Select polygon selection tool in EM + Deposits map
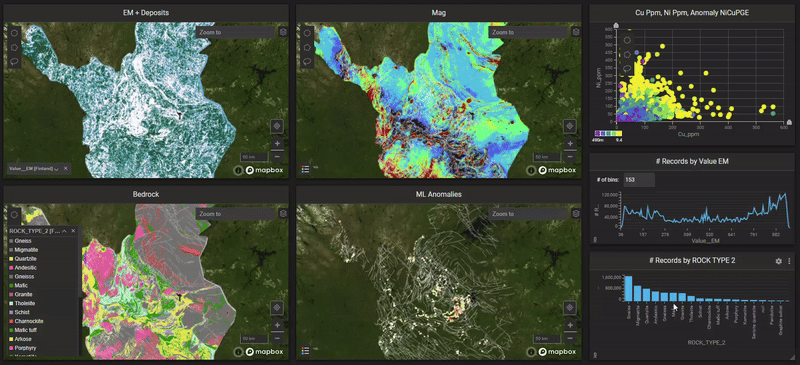This screenshot has height=365, width=800. [x=14, y=46]
